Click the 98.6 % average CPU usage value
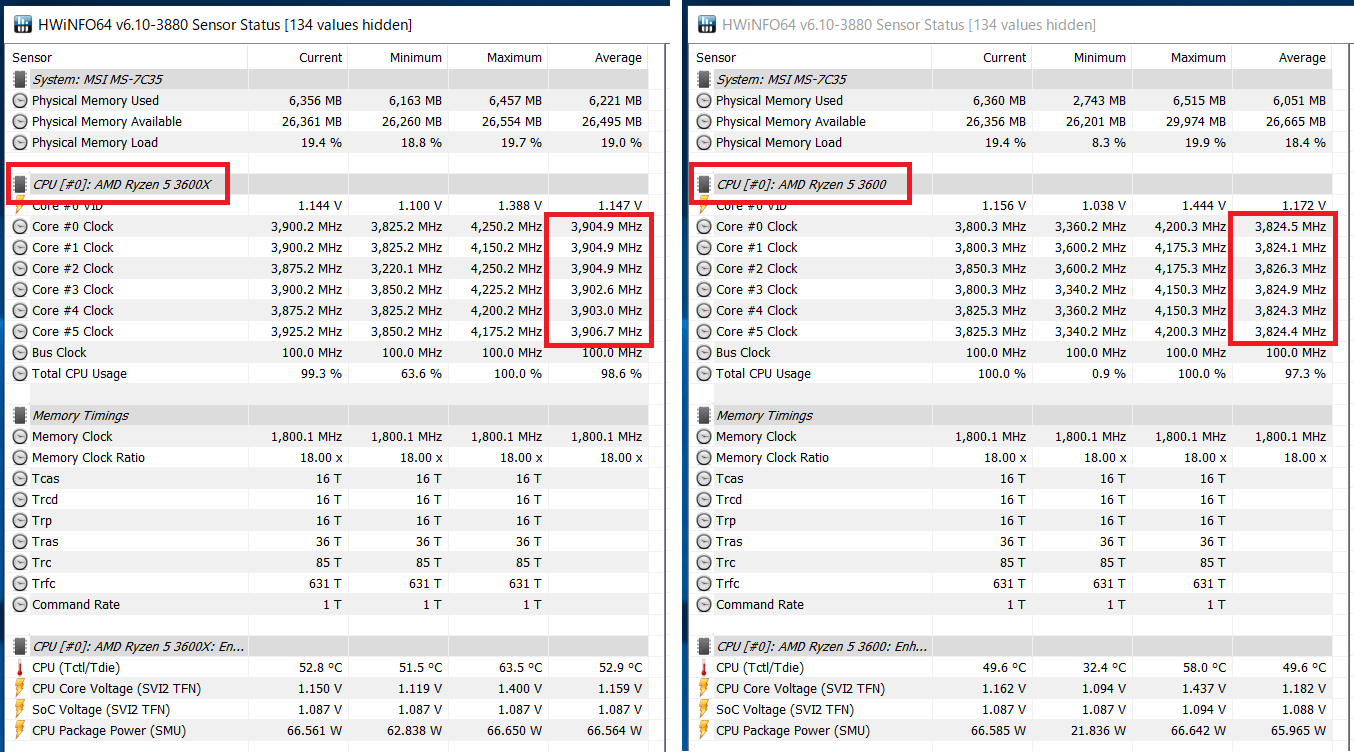This screenshot has height=752, width=1354. pyautogui.click(x=620, y=373)
